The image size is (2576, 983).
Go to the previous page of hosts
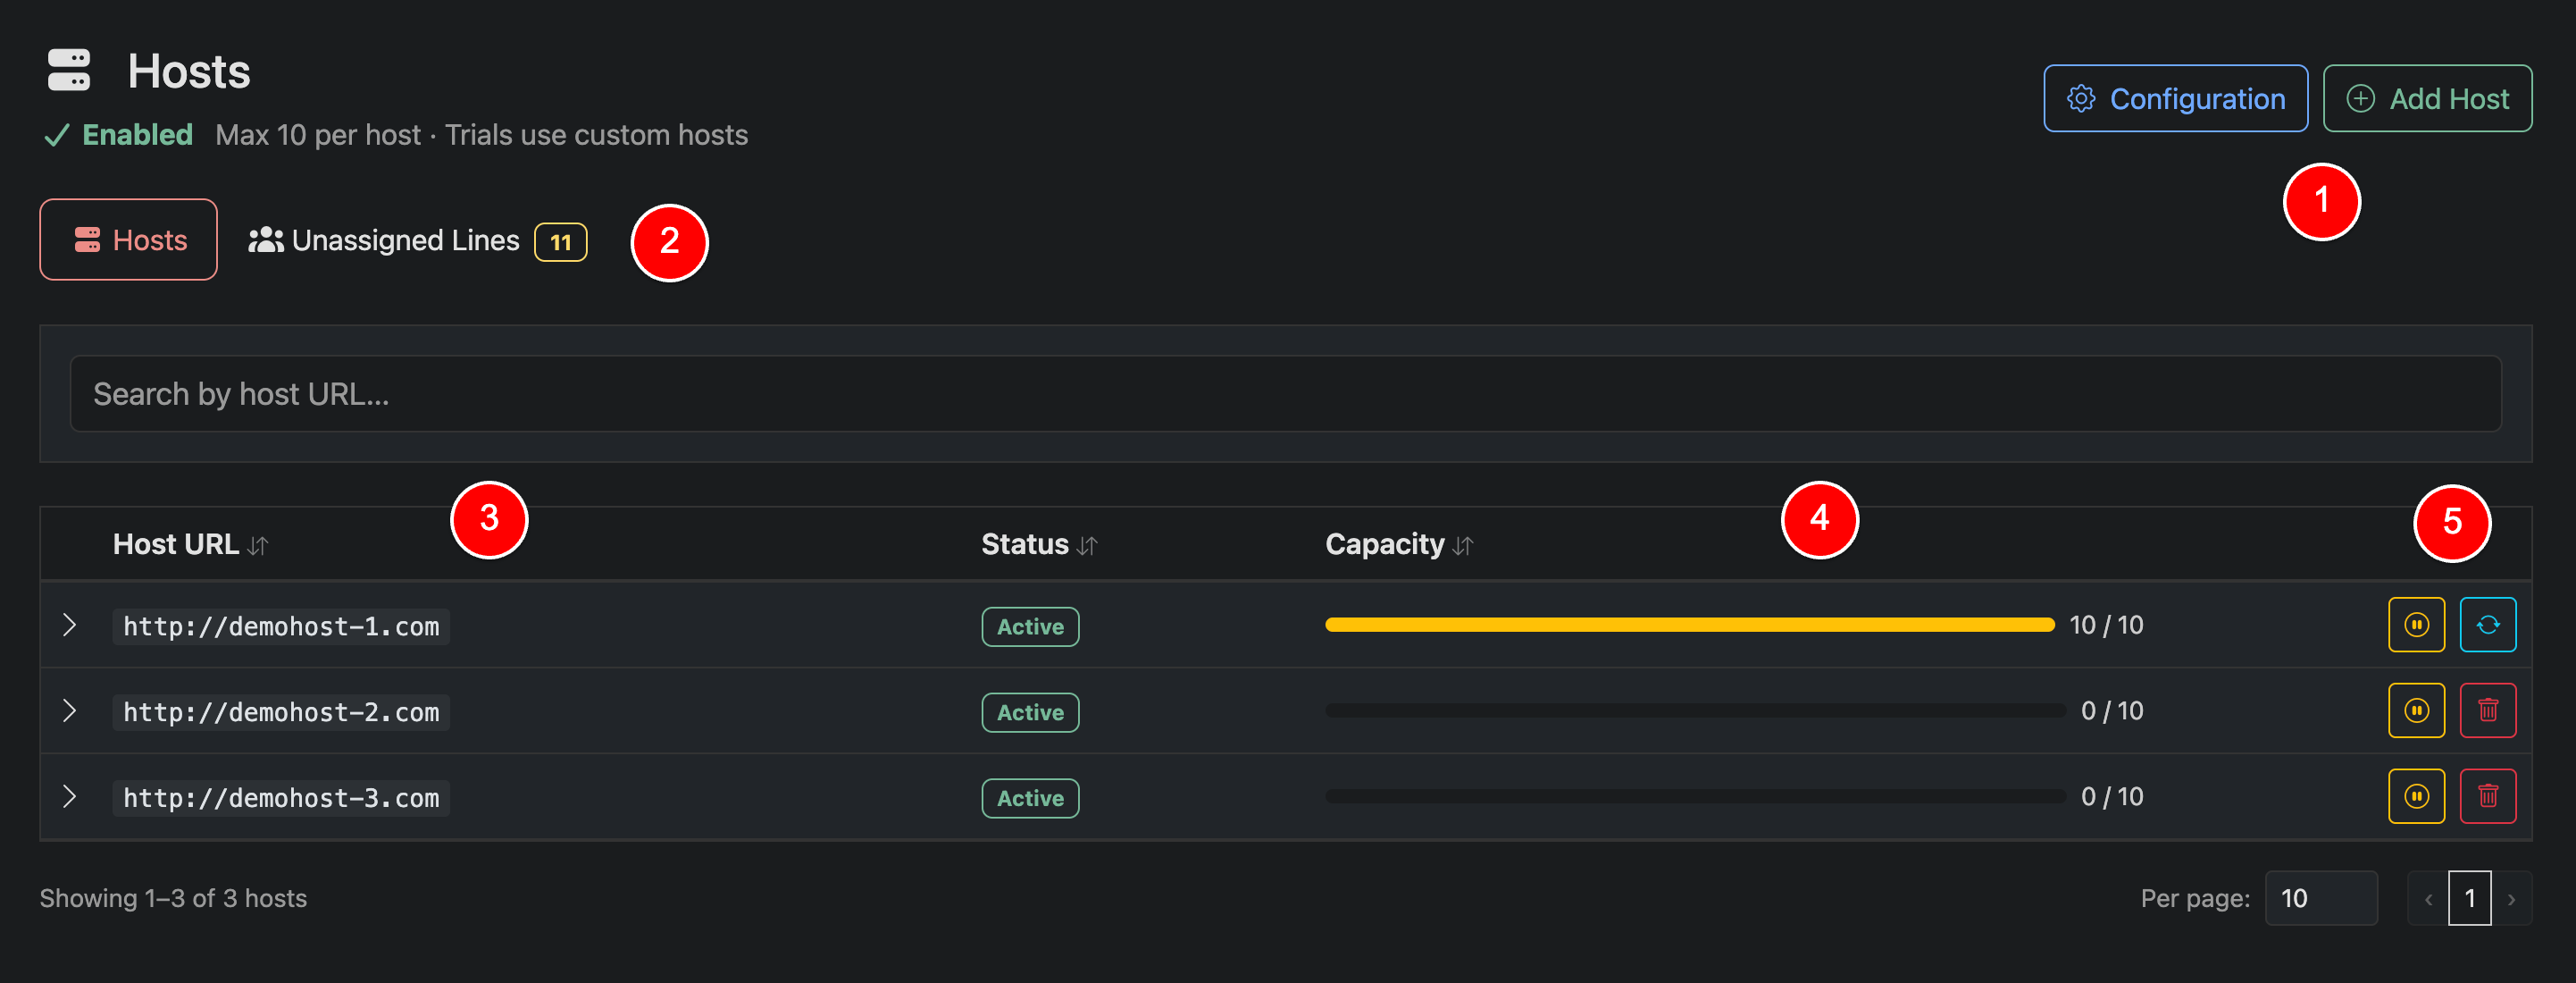coord(2428,899)
